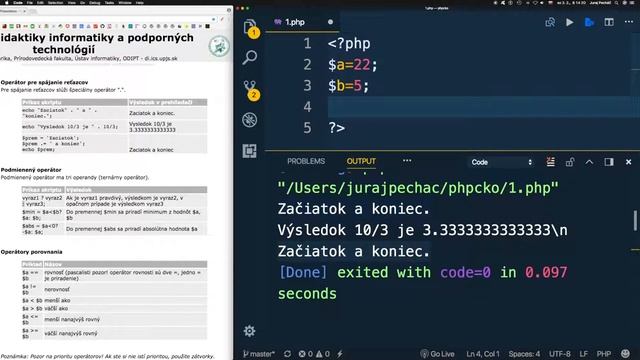
Task: Click the blue preview icon in editor toolbar
Action: [589, 22]
